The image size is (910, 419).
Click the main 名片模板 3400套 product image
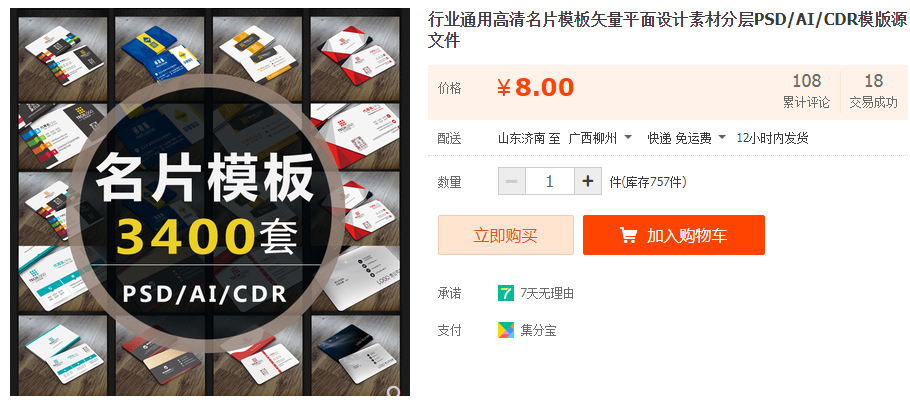210,202
